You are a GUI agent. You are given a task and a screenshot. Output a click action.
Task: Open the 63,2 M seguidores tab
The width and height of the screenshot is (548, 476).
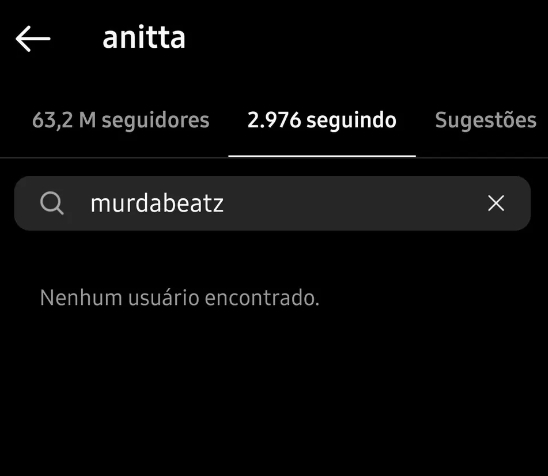pos(121,120)
